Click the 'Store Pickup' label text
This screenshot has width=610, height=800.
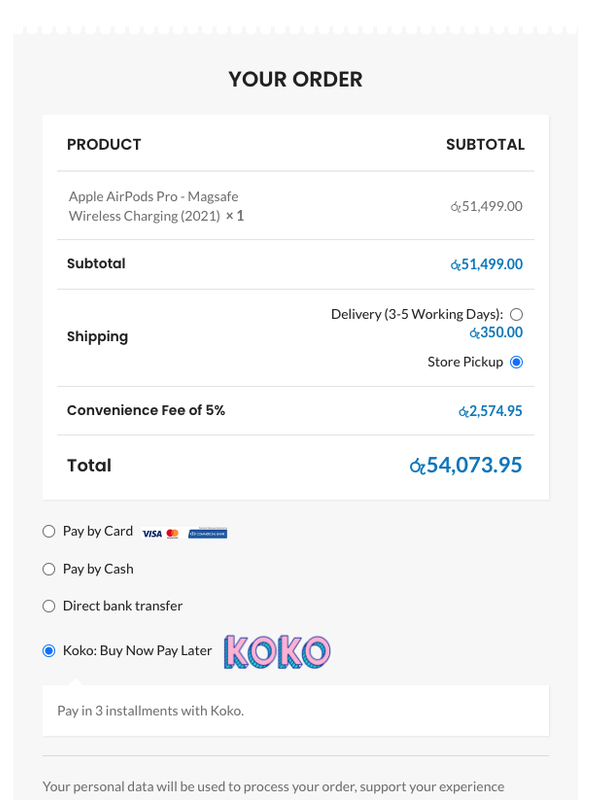click(x=465, y=362)
